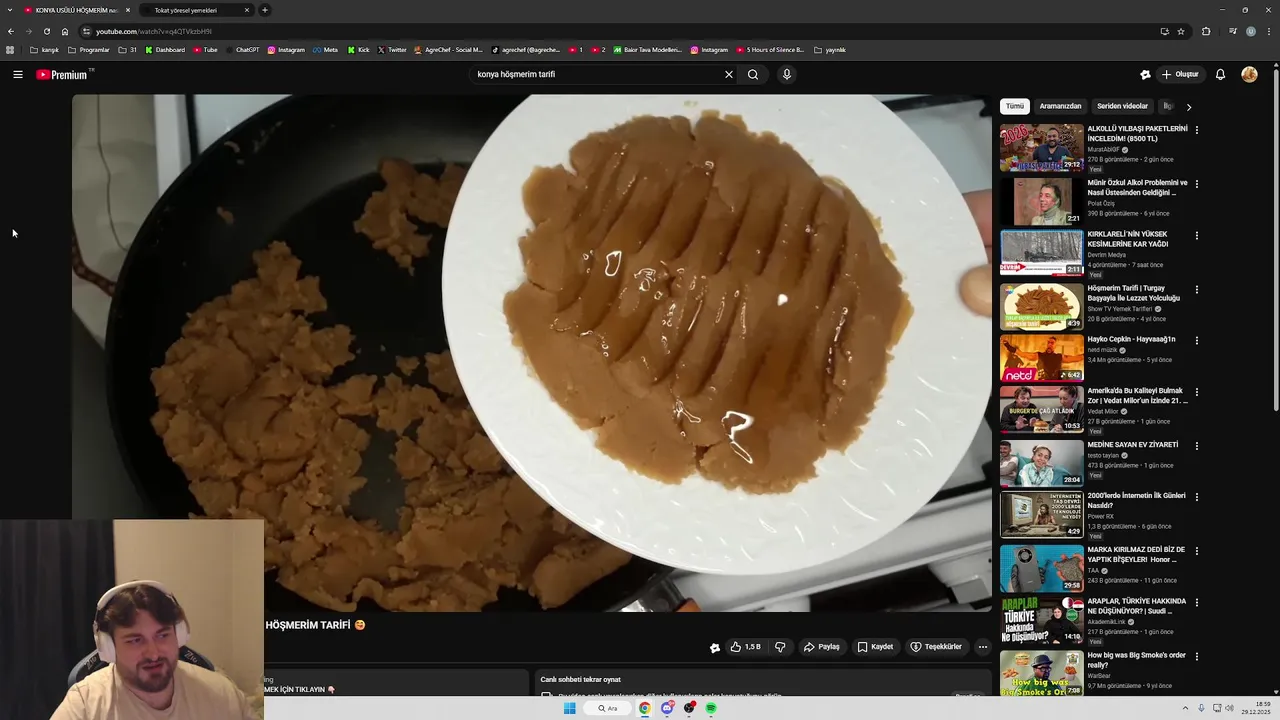Click Canlı sohbeti tekrar oynat text

(581, 680)
